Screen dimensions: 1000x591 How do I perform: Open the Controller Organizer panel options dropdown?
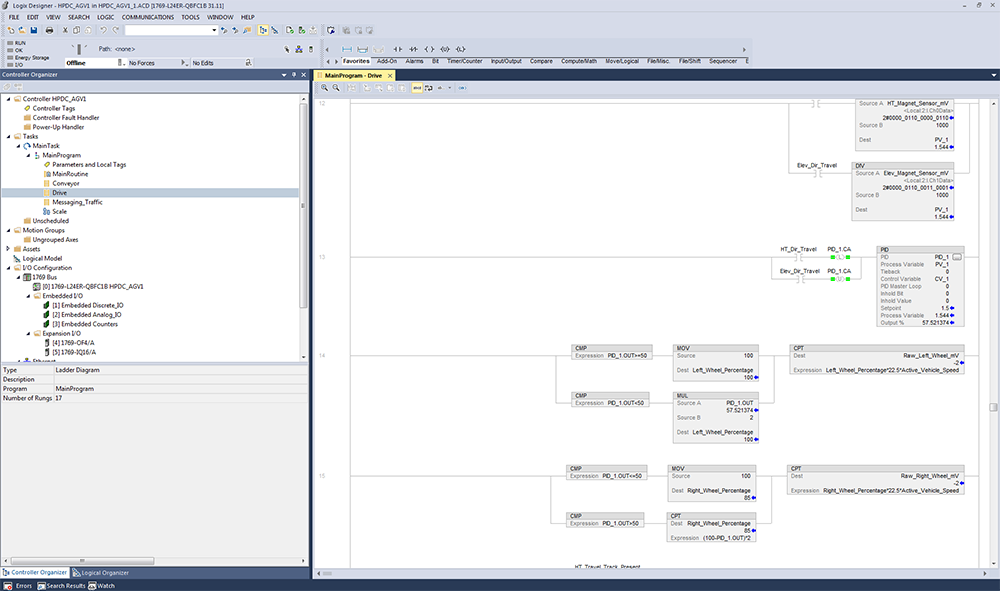point(284,75)
